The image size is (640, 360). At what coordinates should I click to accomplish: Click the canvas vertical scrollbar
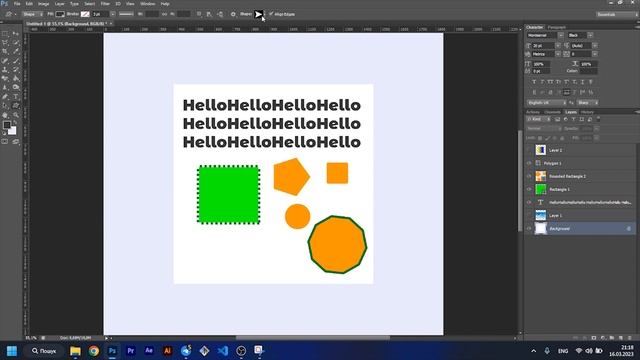[x=520, y=181]
